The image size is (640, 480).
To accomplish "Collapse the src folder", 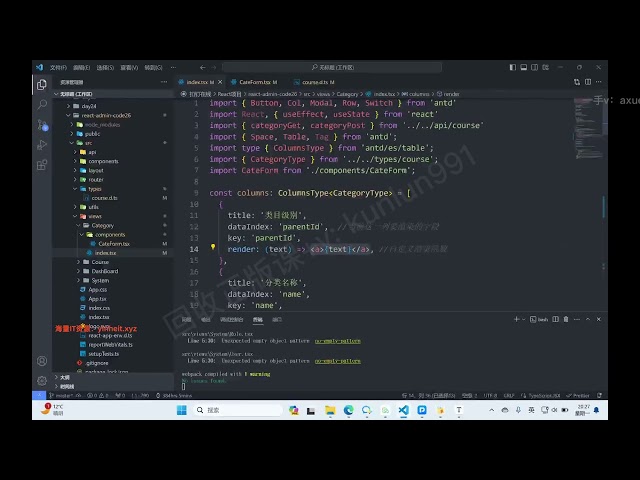I will 89,143.
